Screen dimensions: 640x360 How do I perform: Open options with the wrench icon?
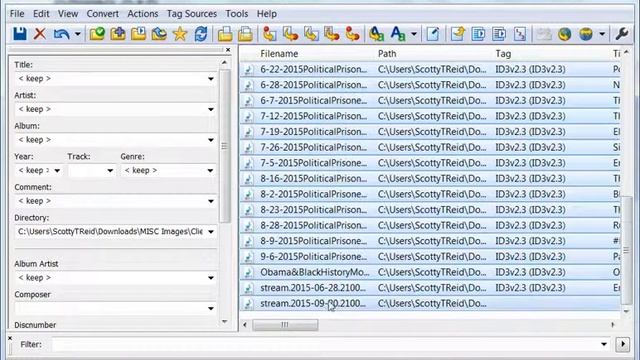click(x=621, y=34)
